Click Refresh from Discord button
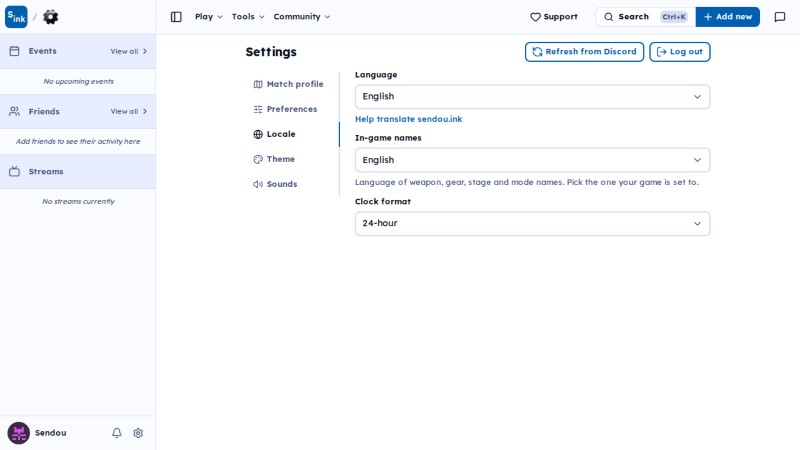The height and width of the screenshot is (450, 800). click(x=584, y=52)
